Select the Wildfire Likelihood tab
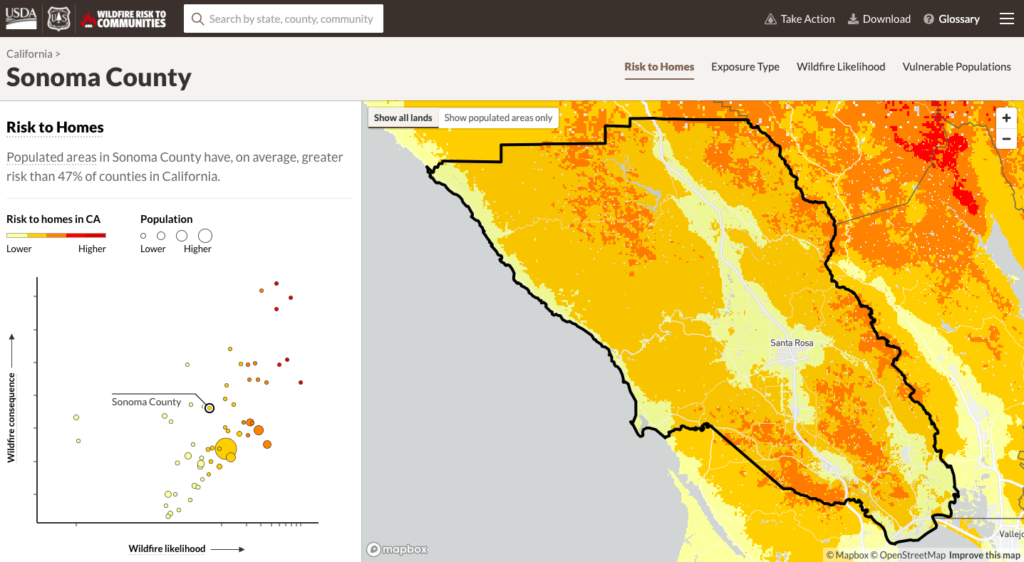 click(840, 67)
